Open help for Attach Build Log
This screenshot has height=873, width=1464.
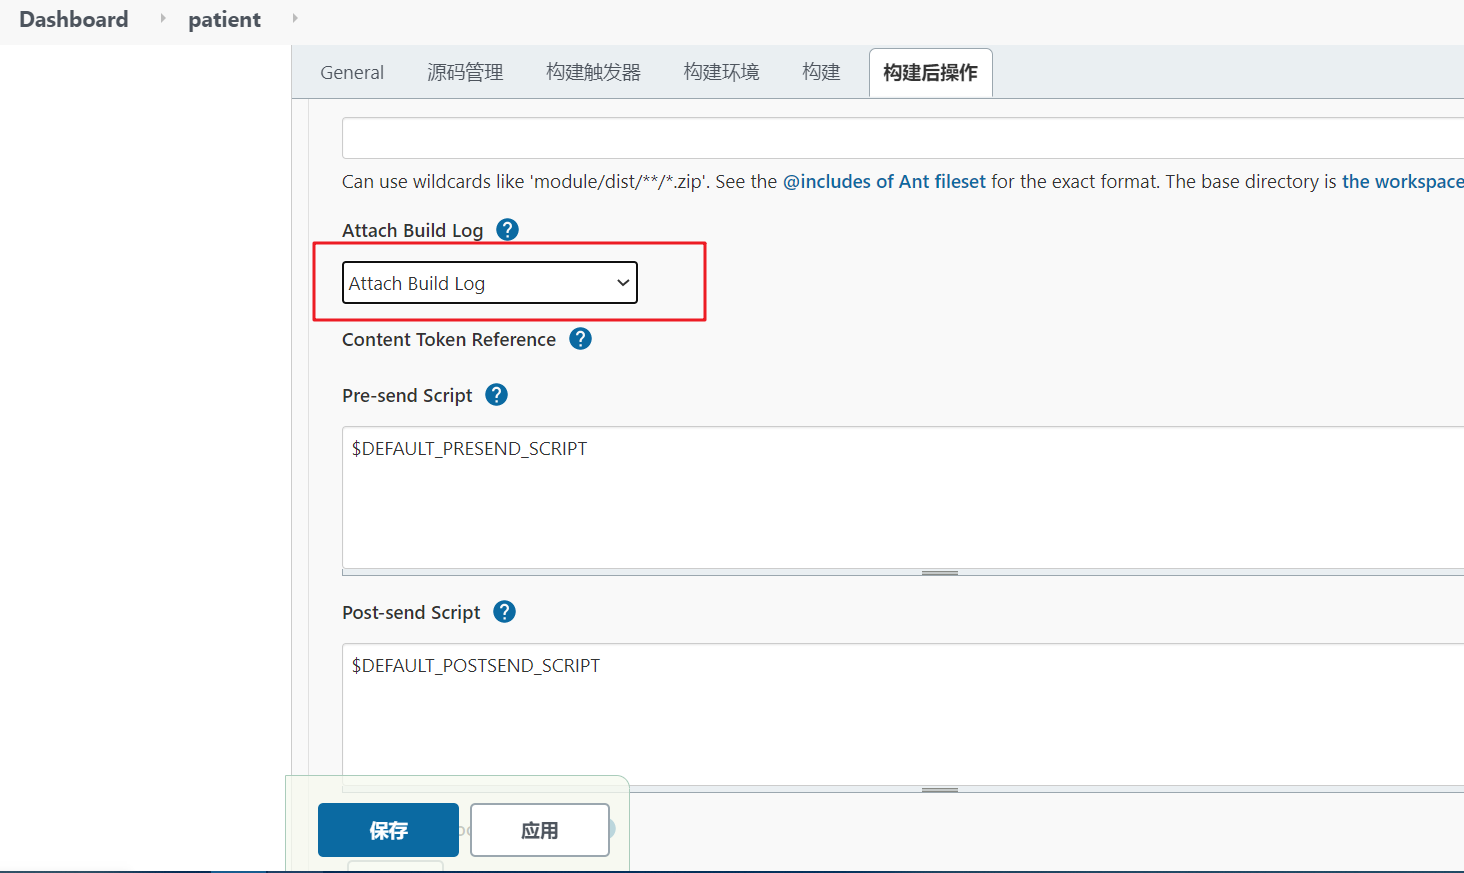click(507, 230)
